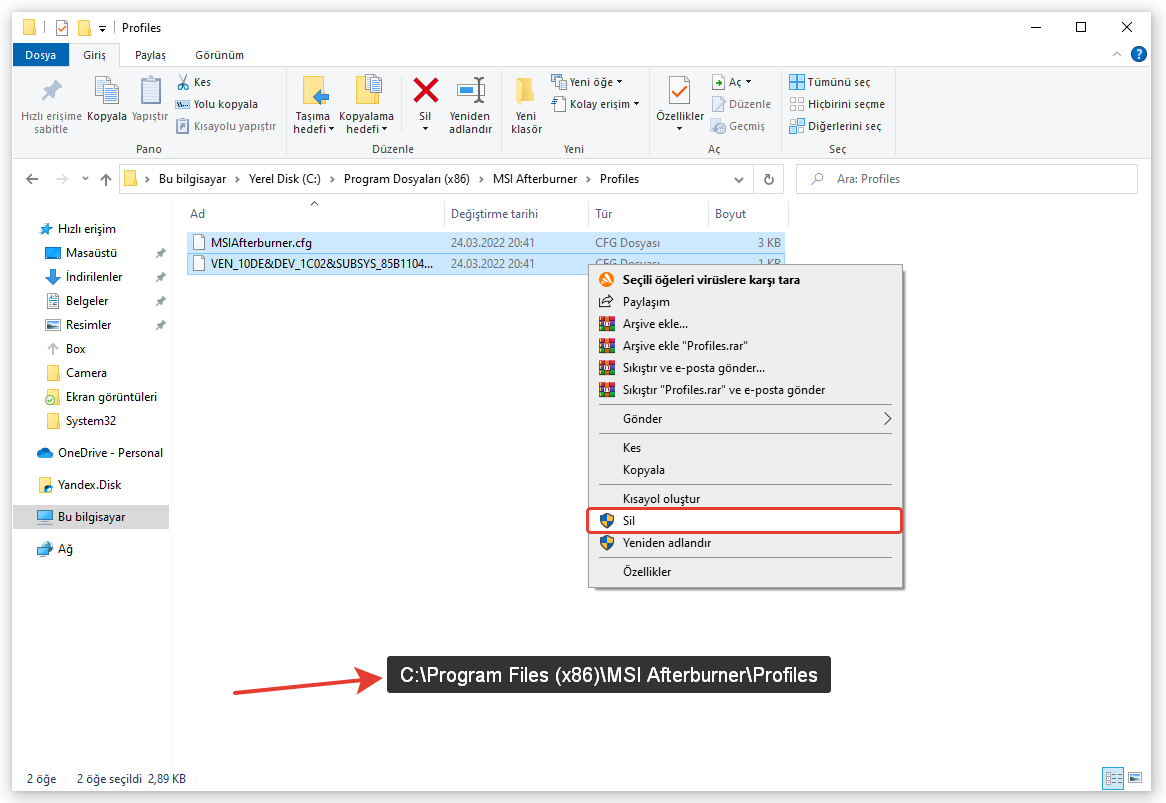Screen dimensions: 1166x803
Task: Expand the address bar history dropdown
Action: click(x=739, y=179)
